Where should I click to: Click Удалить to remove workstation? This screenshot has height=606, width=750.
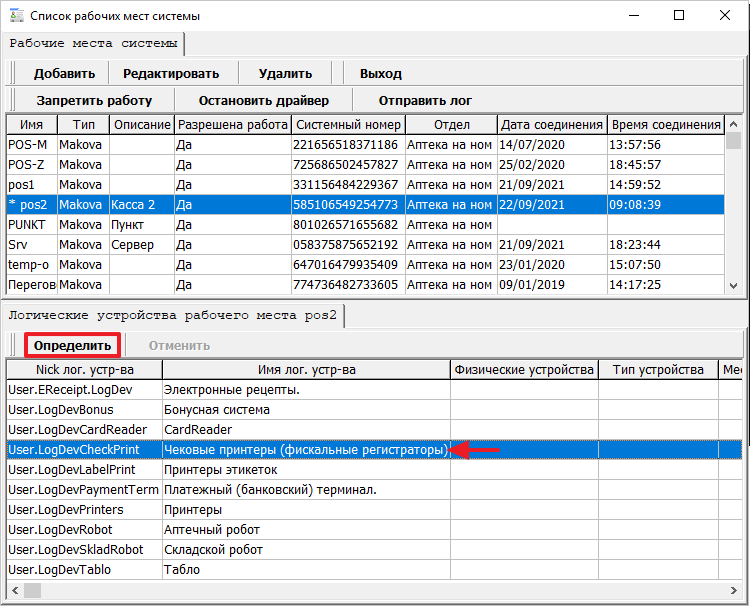click(x=285, y=73)
